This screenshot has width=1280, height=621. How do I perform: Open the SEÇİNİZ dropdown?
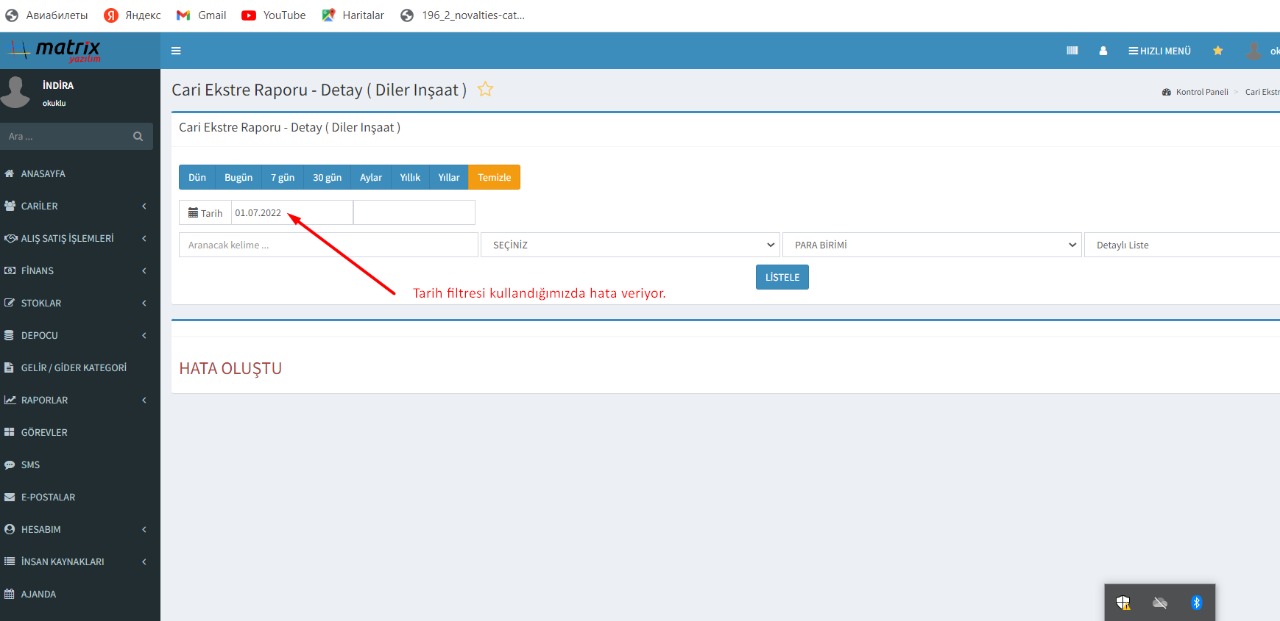(630, 245)
